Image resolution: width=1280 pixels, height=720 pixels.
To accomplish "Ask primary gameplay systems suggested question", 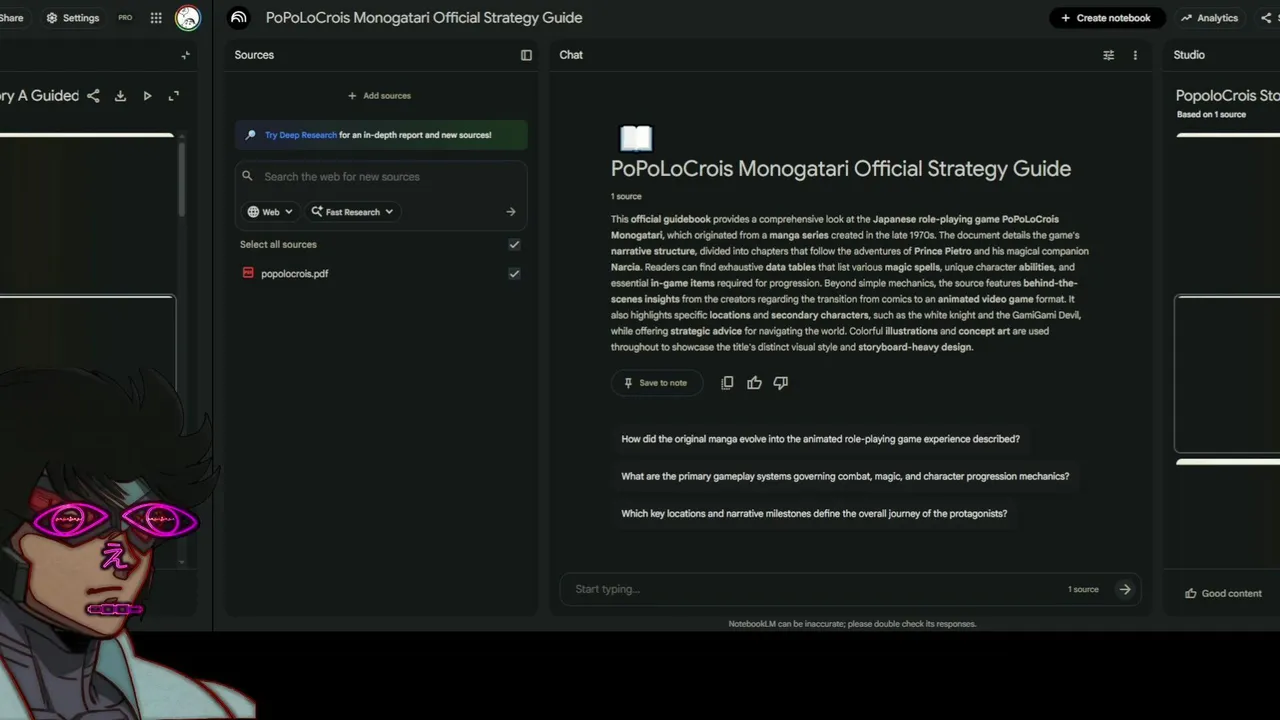I will 845,476.
